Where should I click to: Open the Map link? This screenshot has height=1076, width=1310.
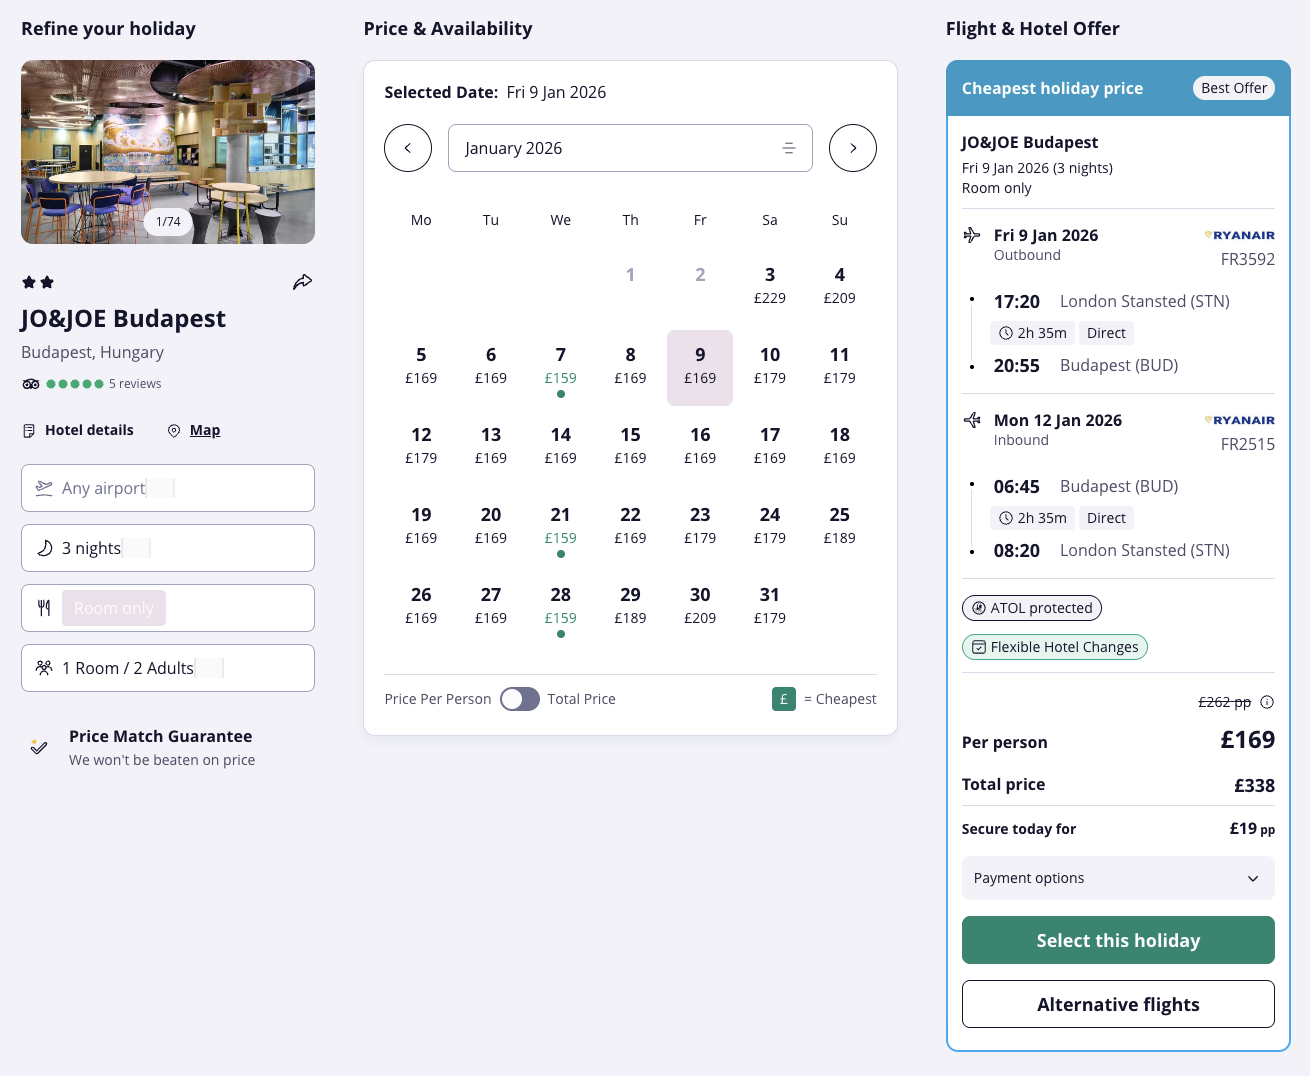pos(205,430)
